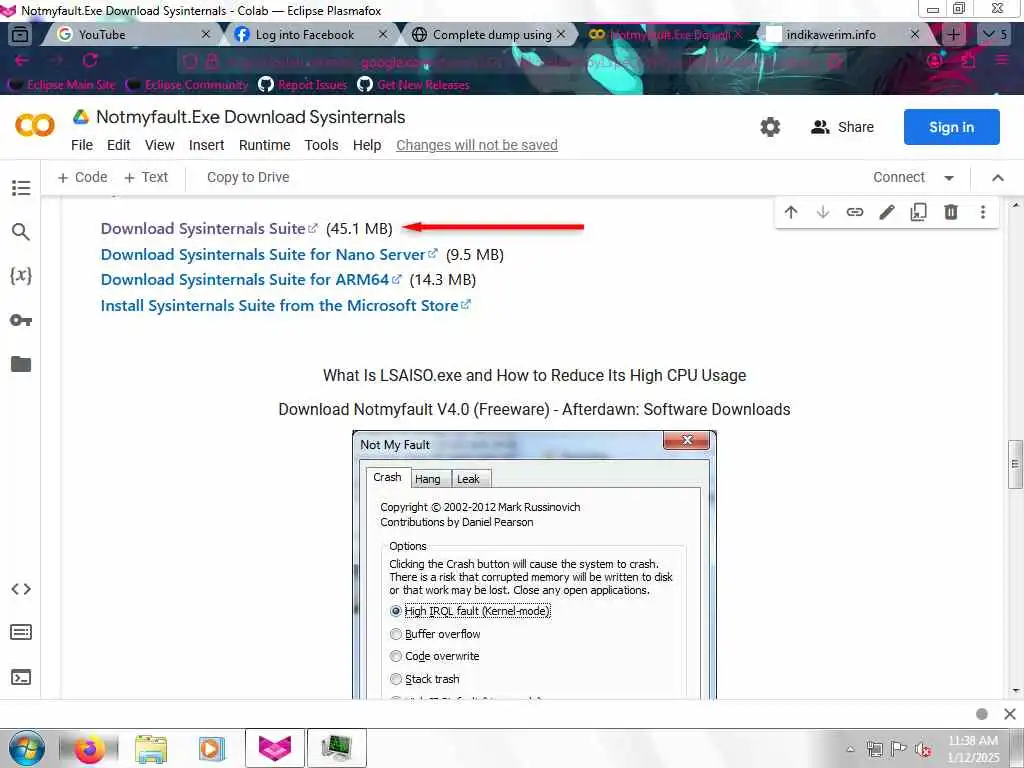
Task: Open Firefox from the taskbar
Action: pos(89,748)
